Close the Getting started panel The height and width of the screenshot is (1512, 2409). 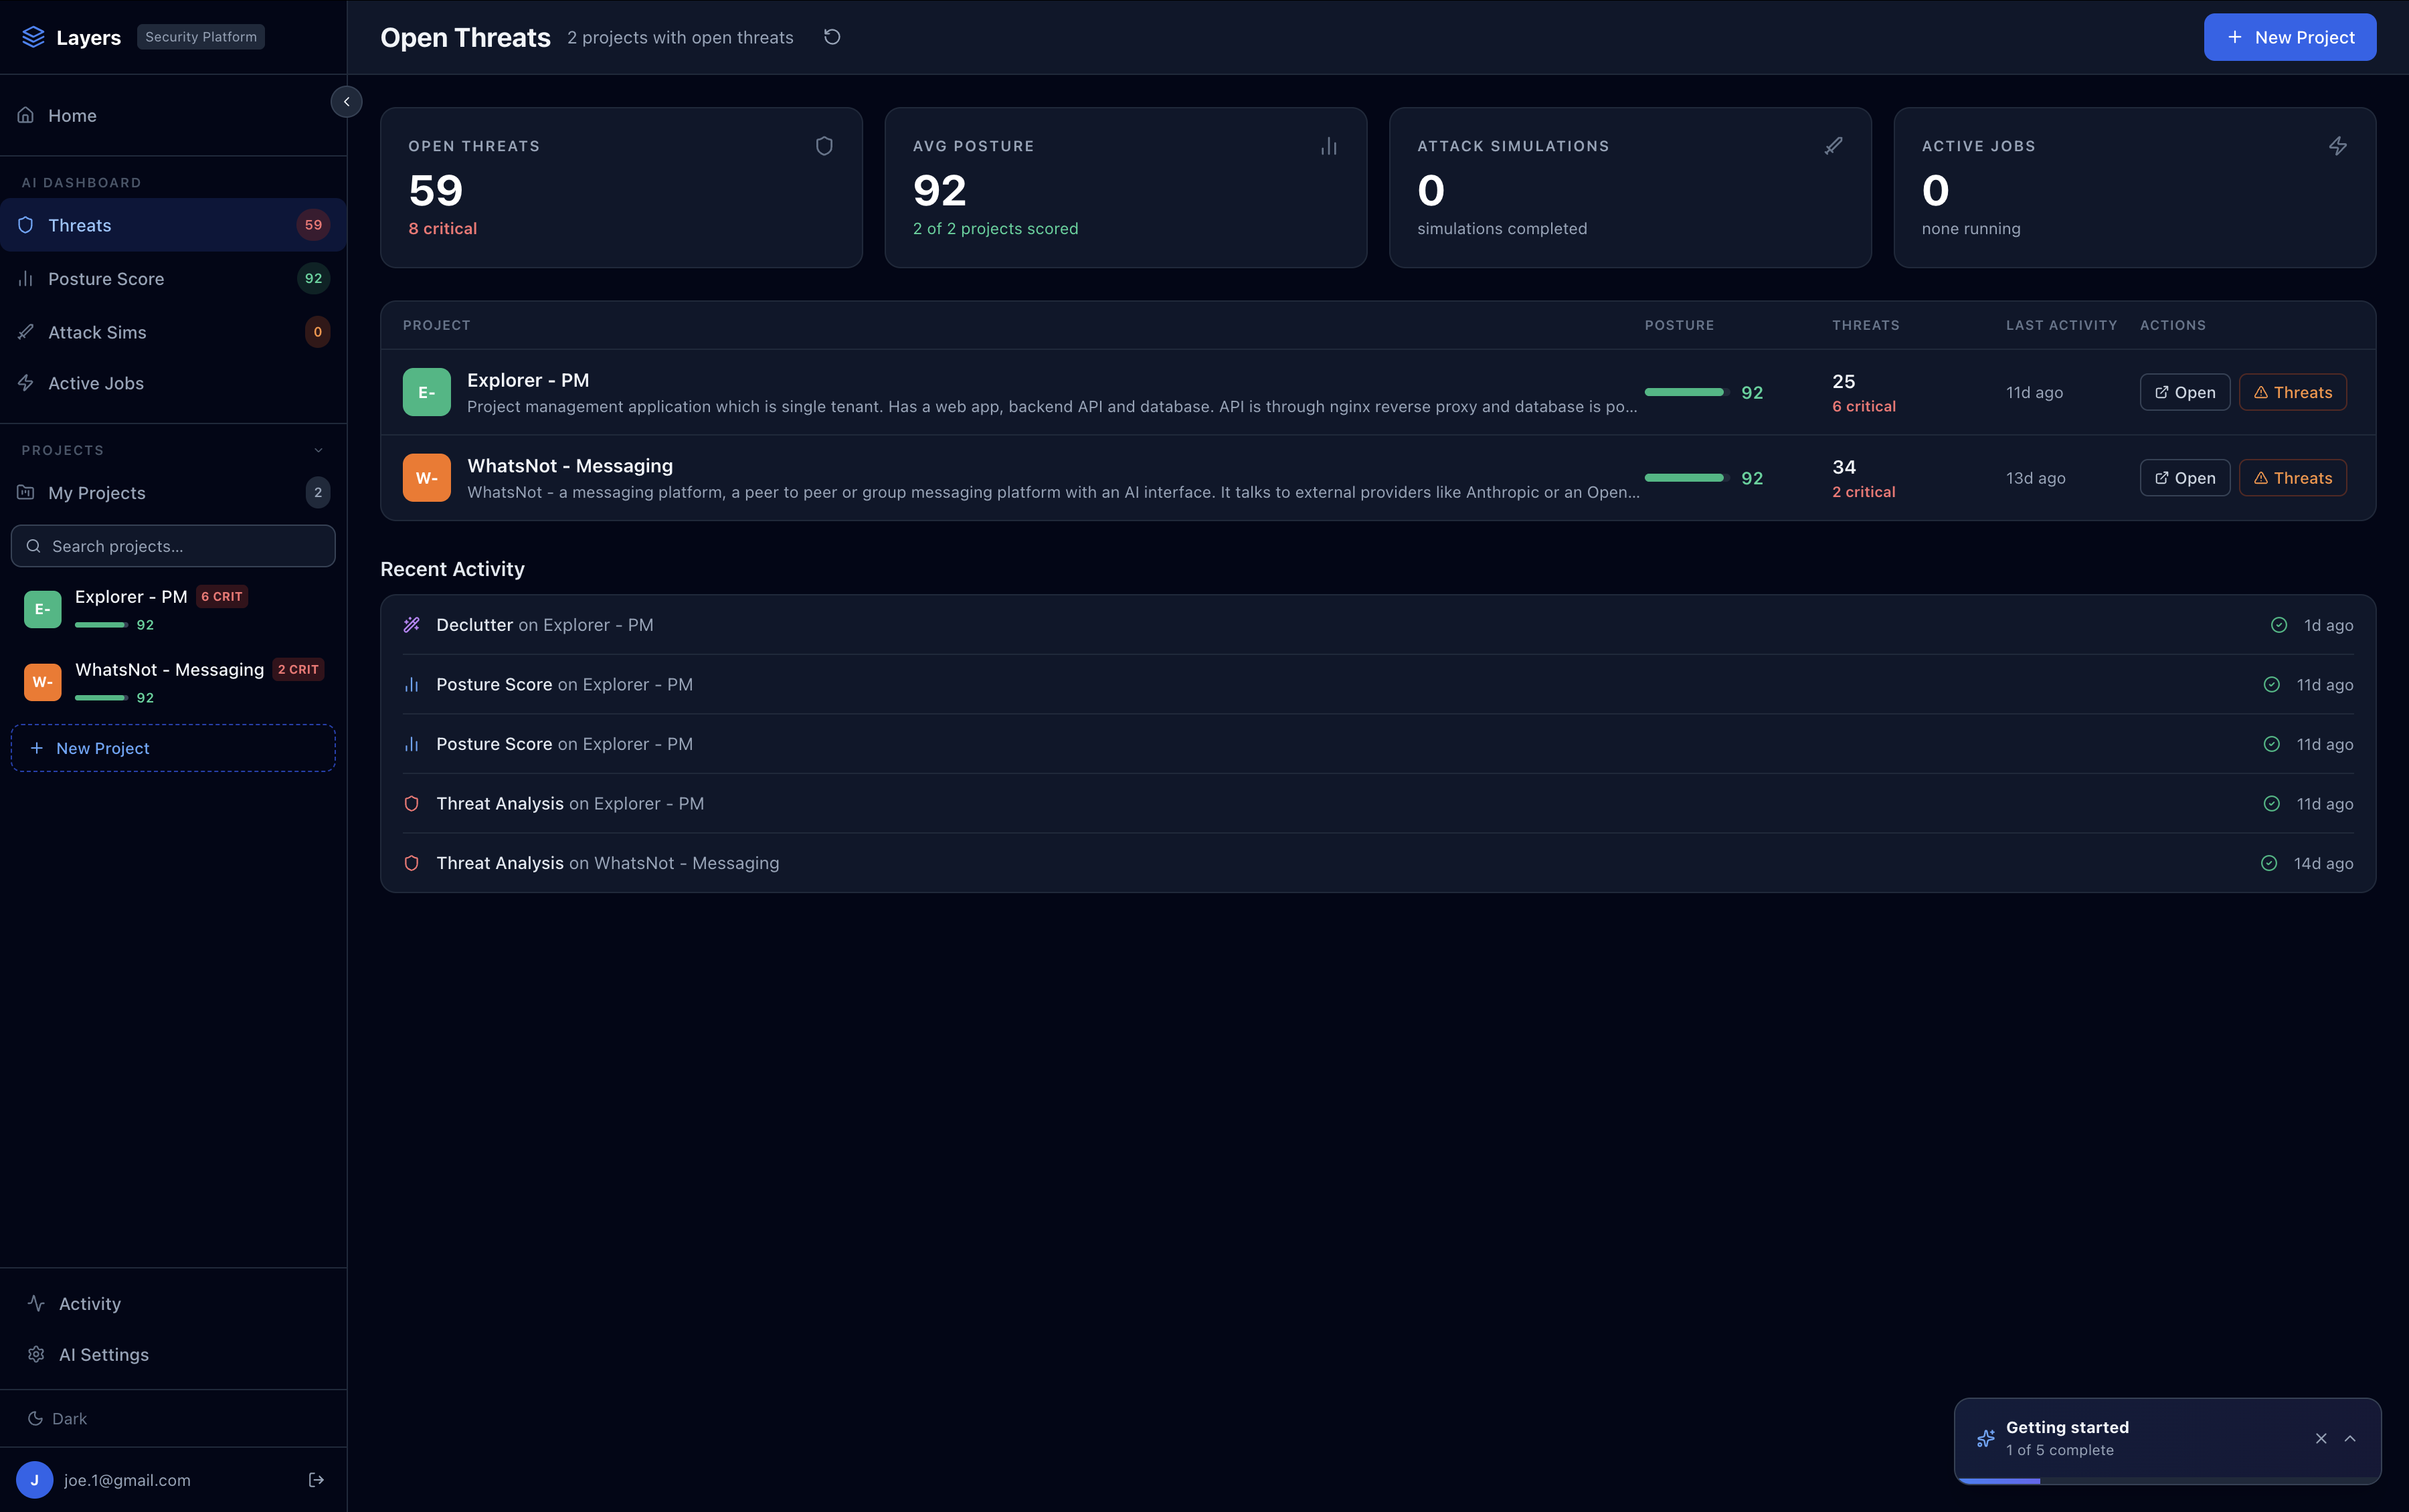tap(2321, 1438)
